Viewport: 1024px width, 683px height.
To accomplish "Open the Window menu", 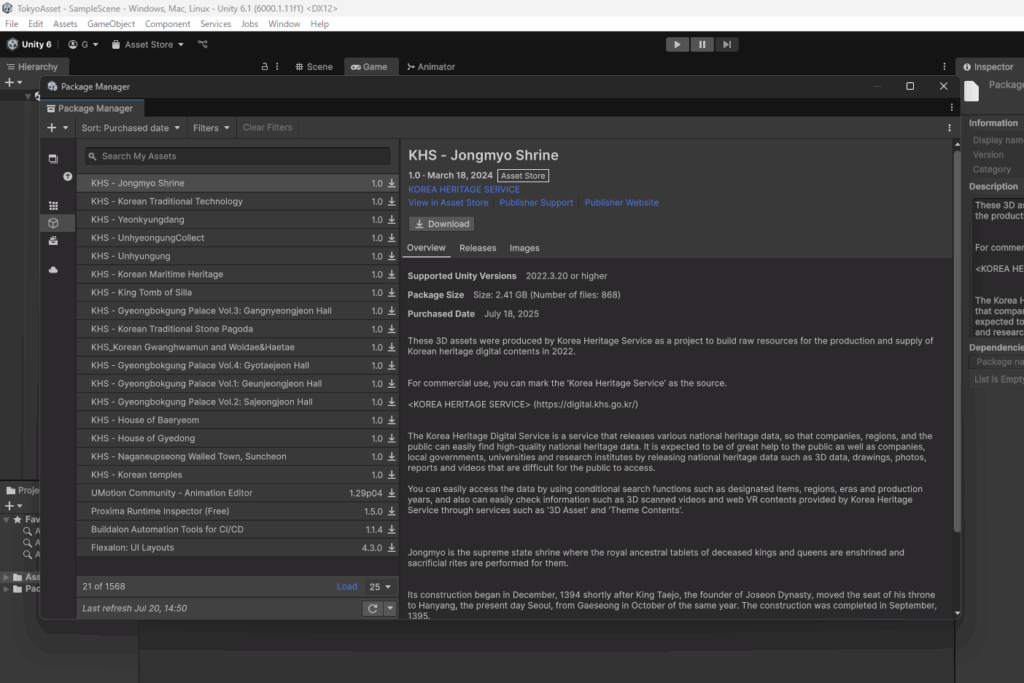I will click(284, 24).
